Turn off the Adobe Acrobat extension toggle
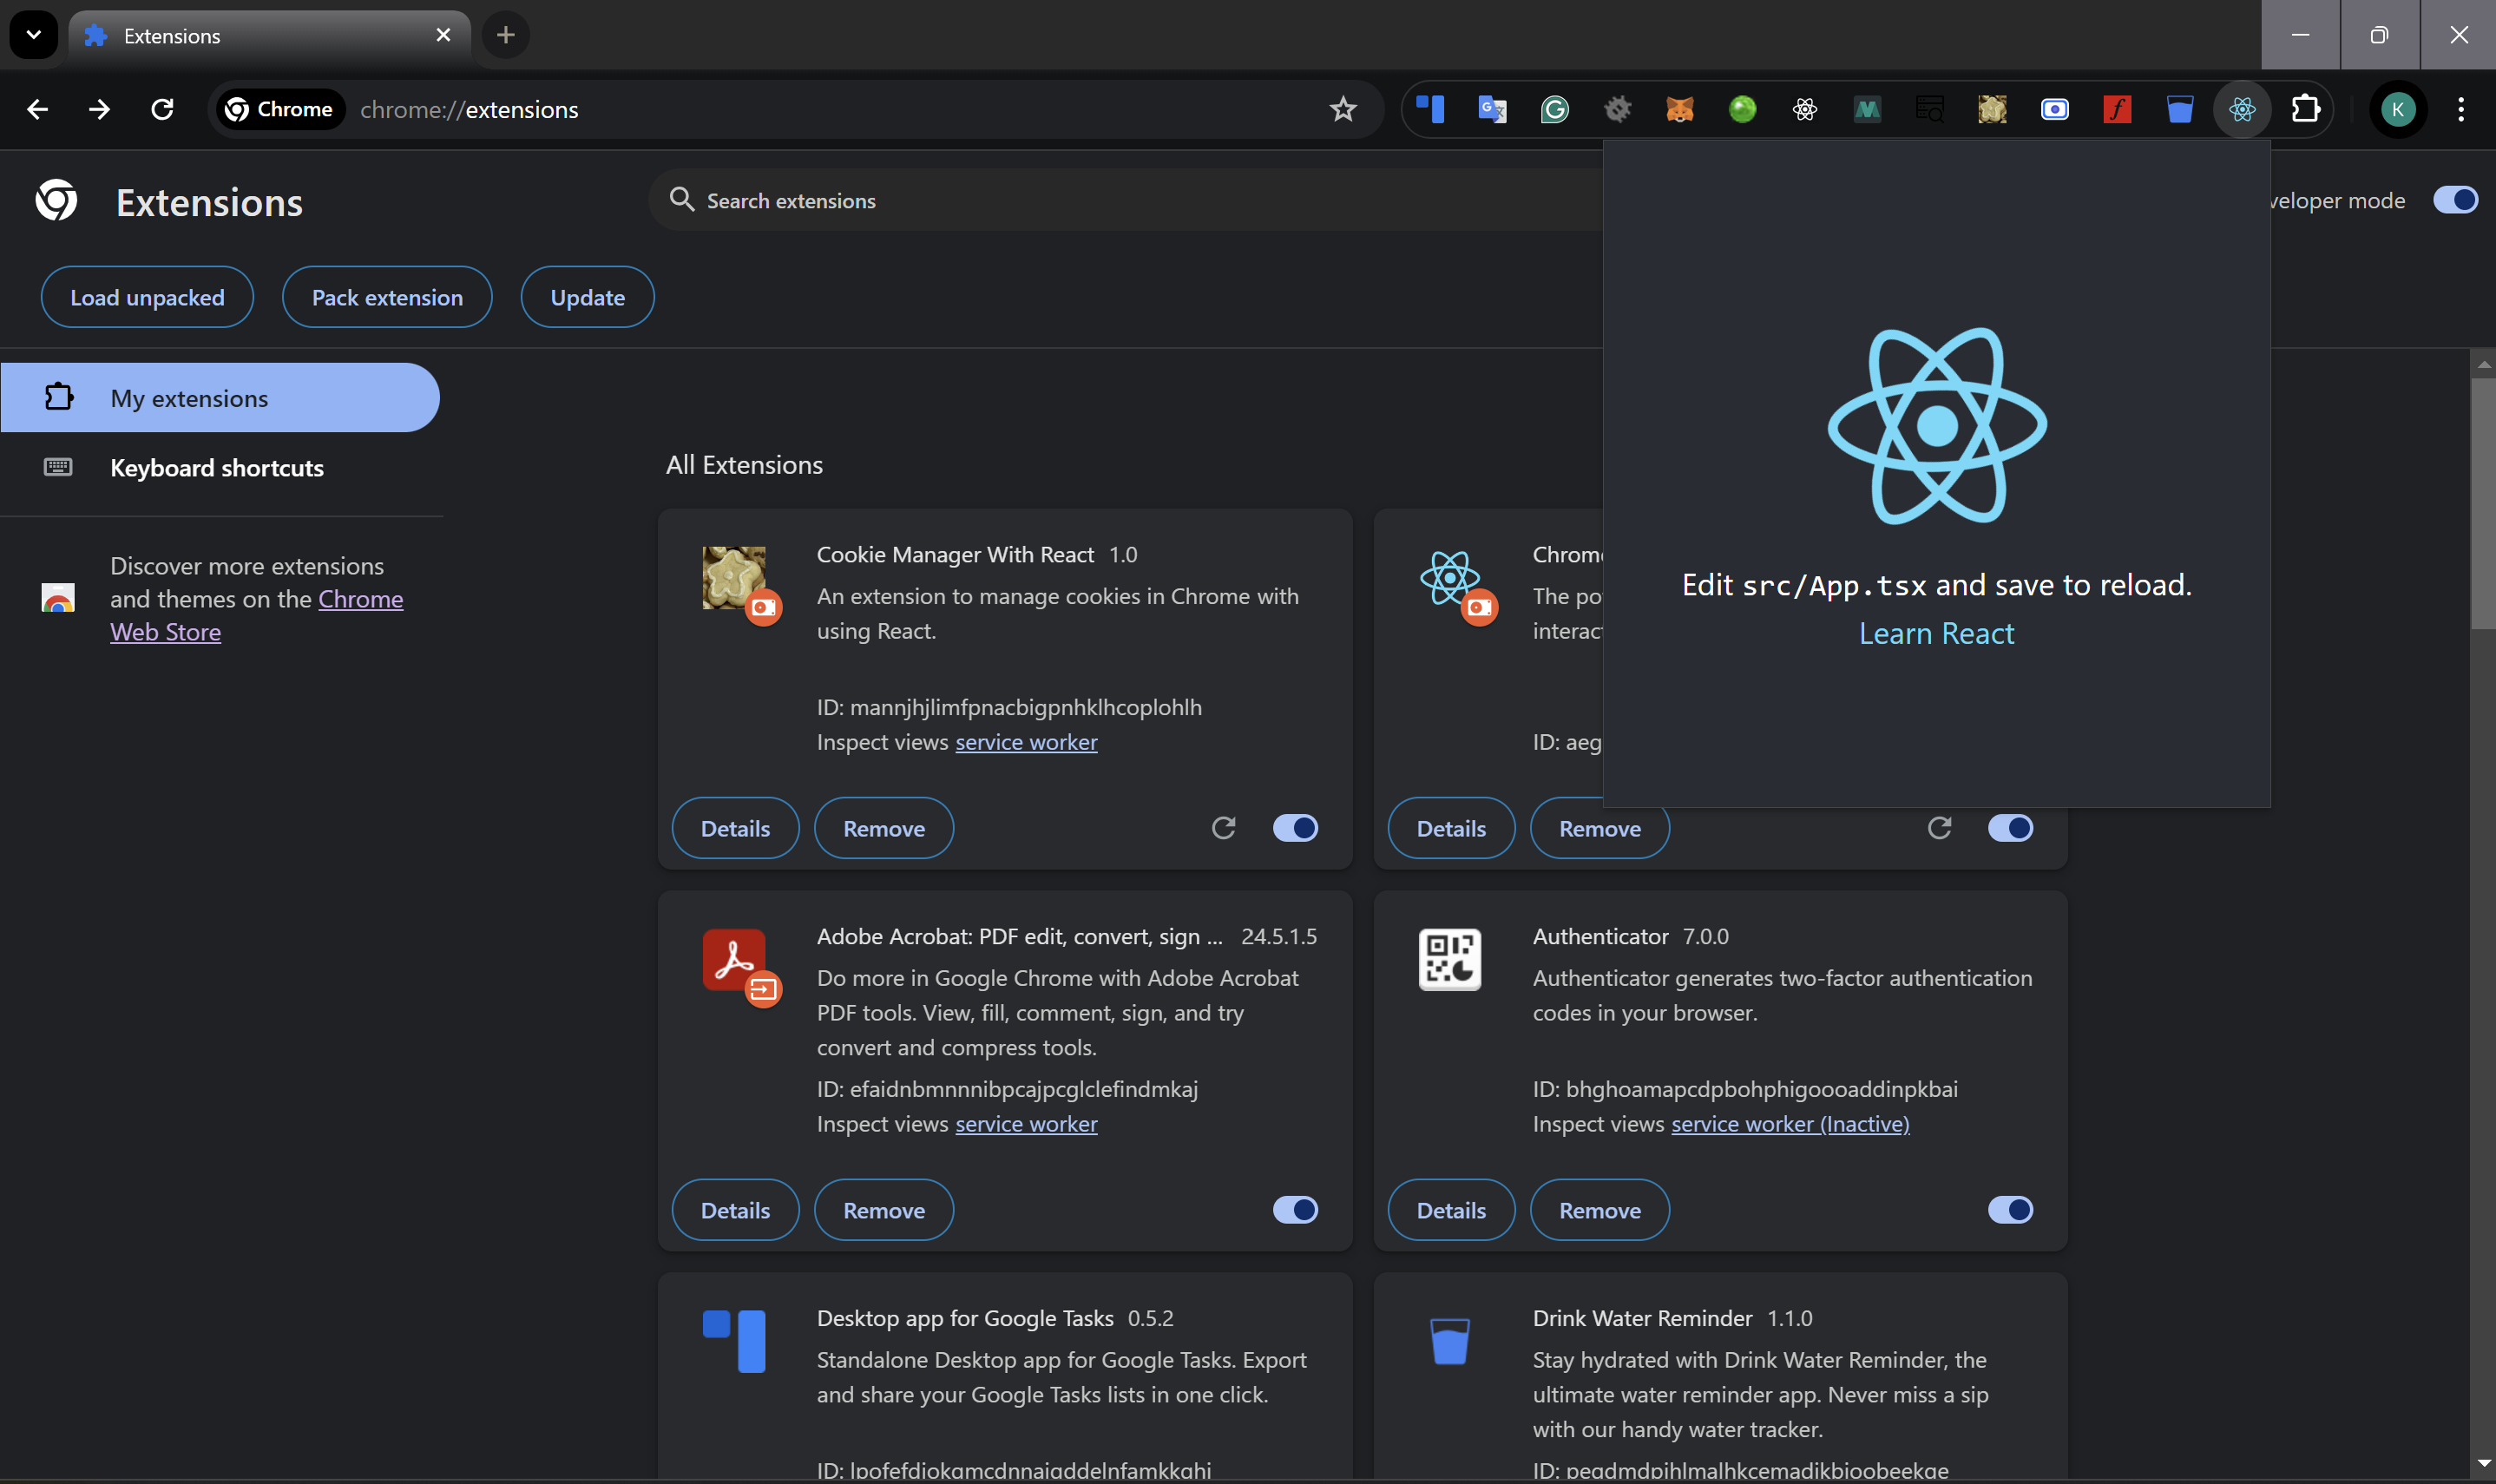This screenshot has height=1484, width=2496. (x=1295, y=1210)
